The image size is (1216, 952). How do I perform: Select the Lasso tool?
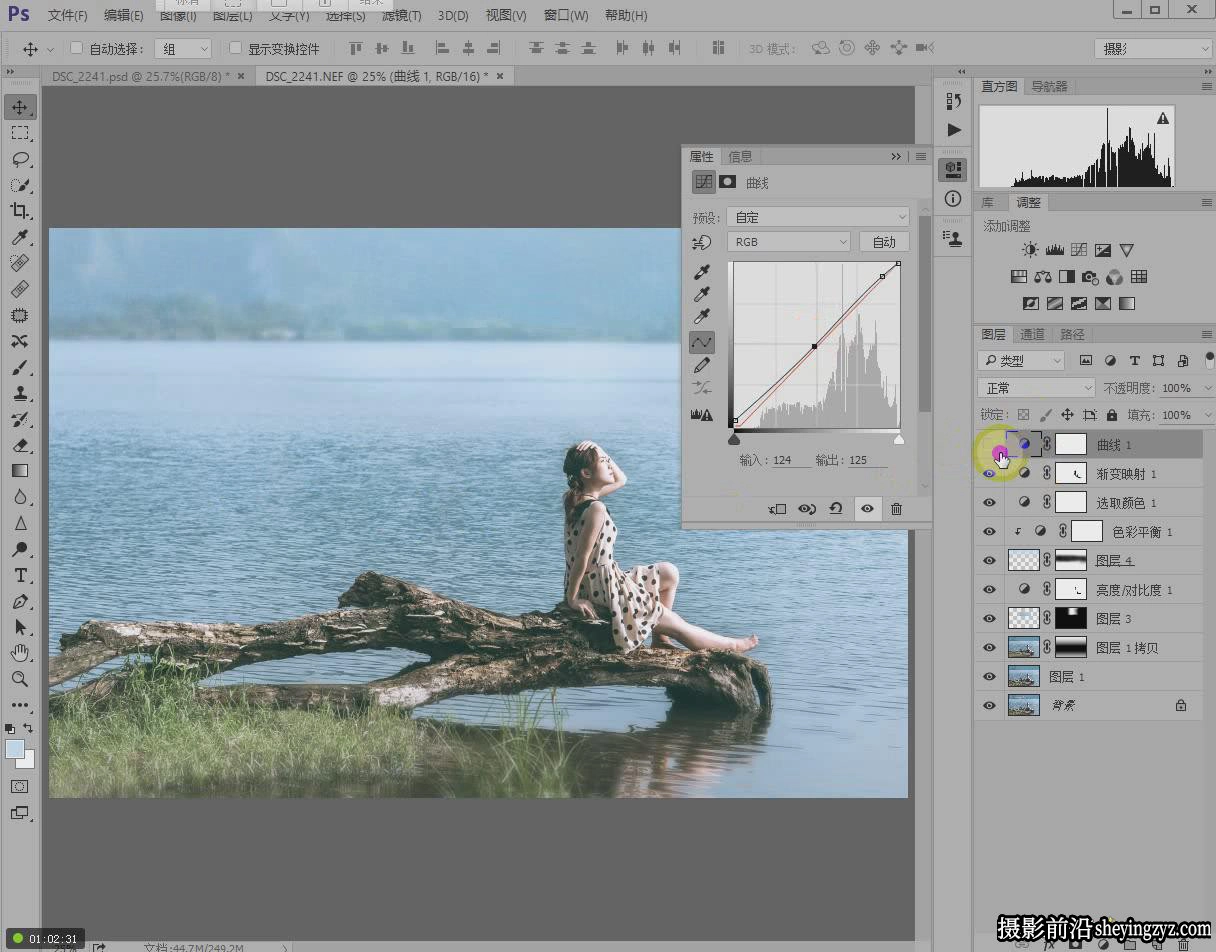coord(20,159)
